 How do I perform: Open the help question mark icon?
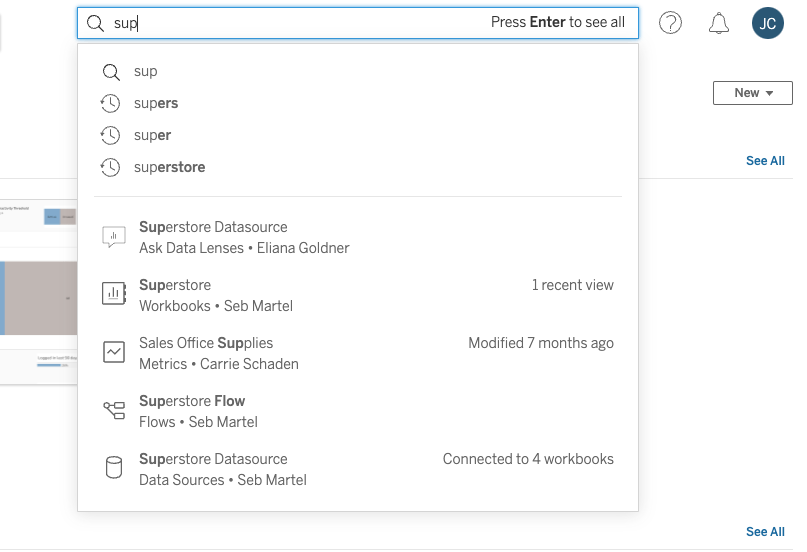(670, 23)
